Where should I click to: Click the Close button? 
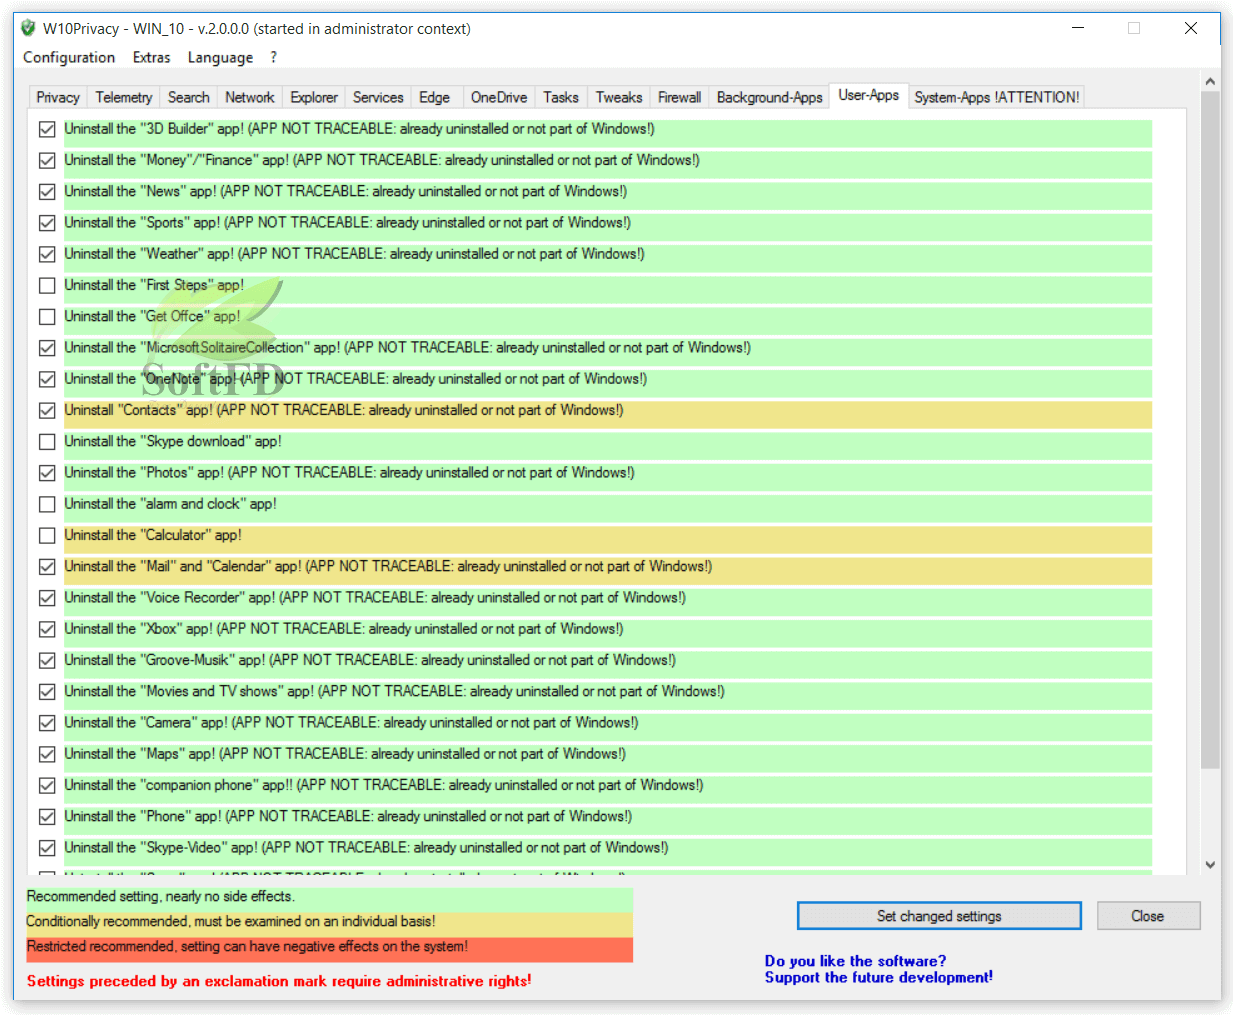tap(1148, 916)
